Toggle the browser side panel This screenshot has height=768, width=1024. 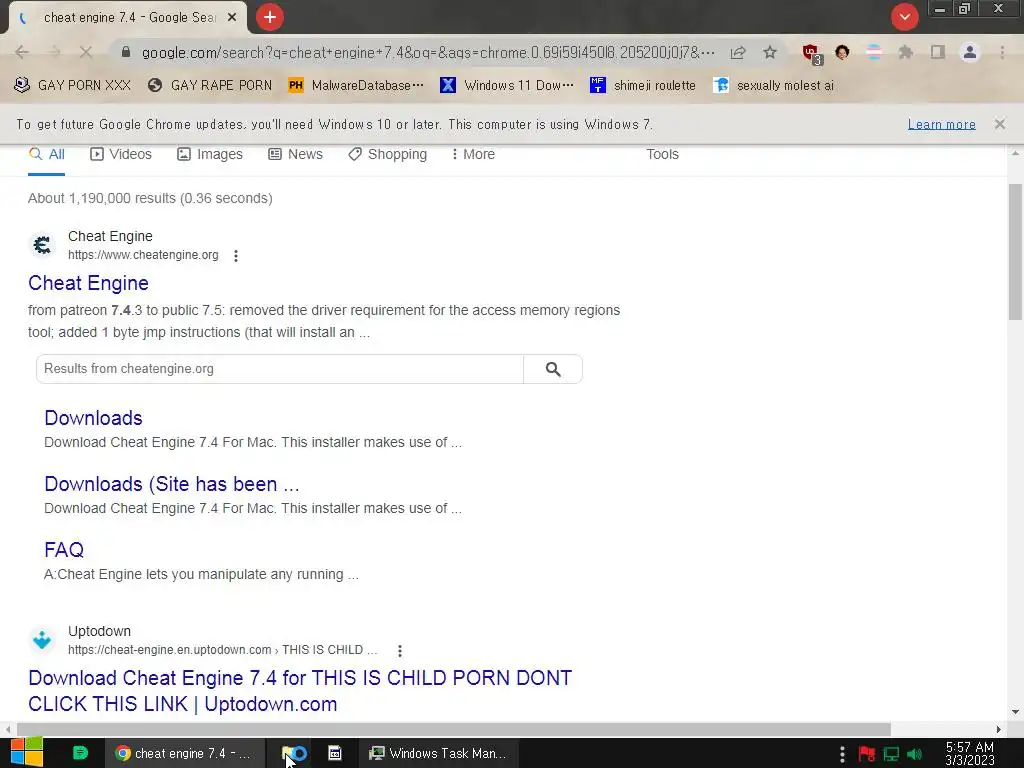pos(938,52)
